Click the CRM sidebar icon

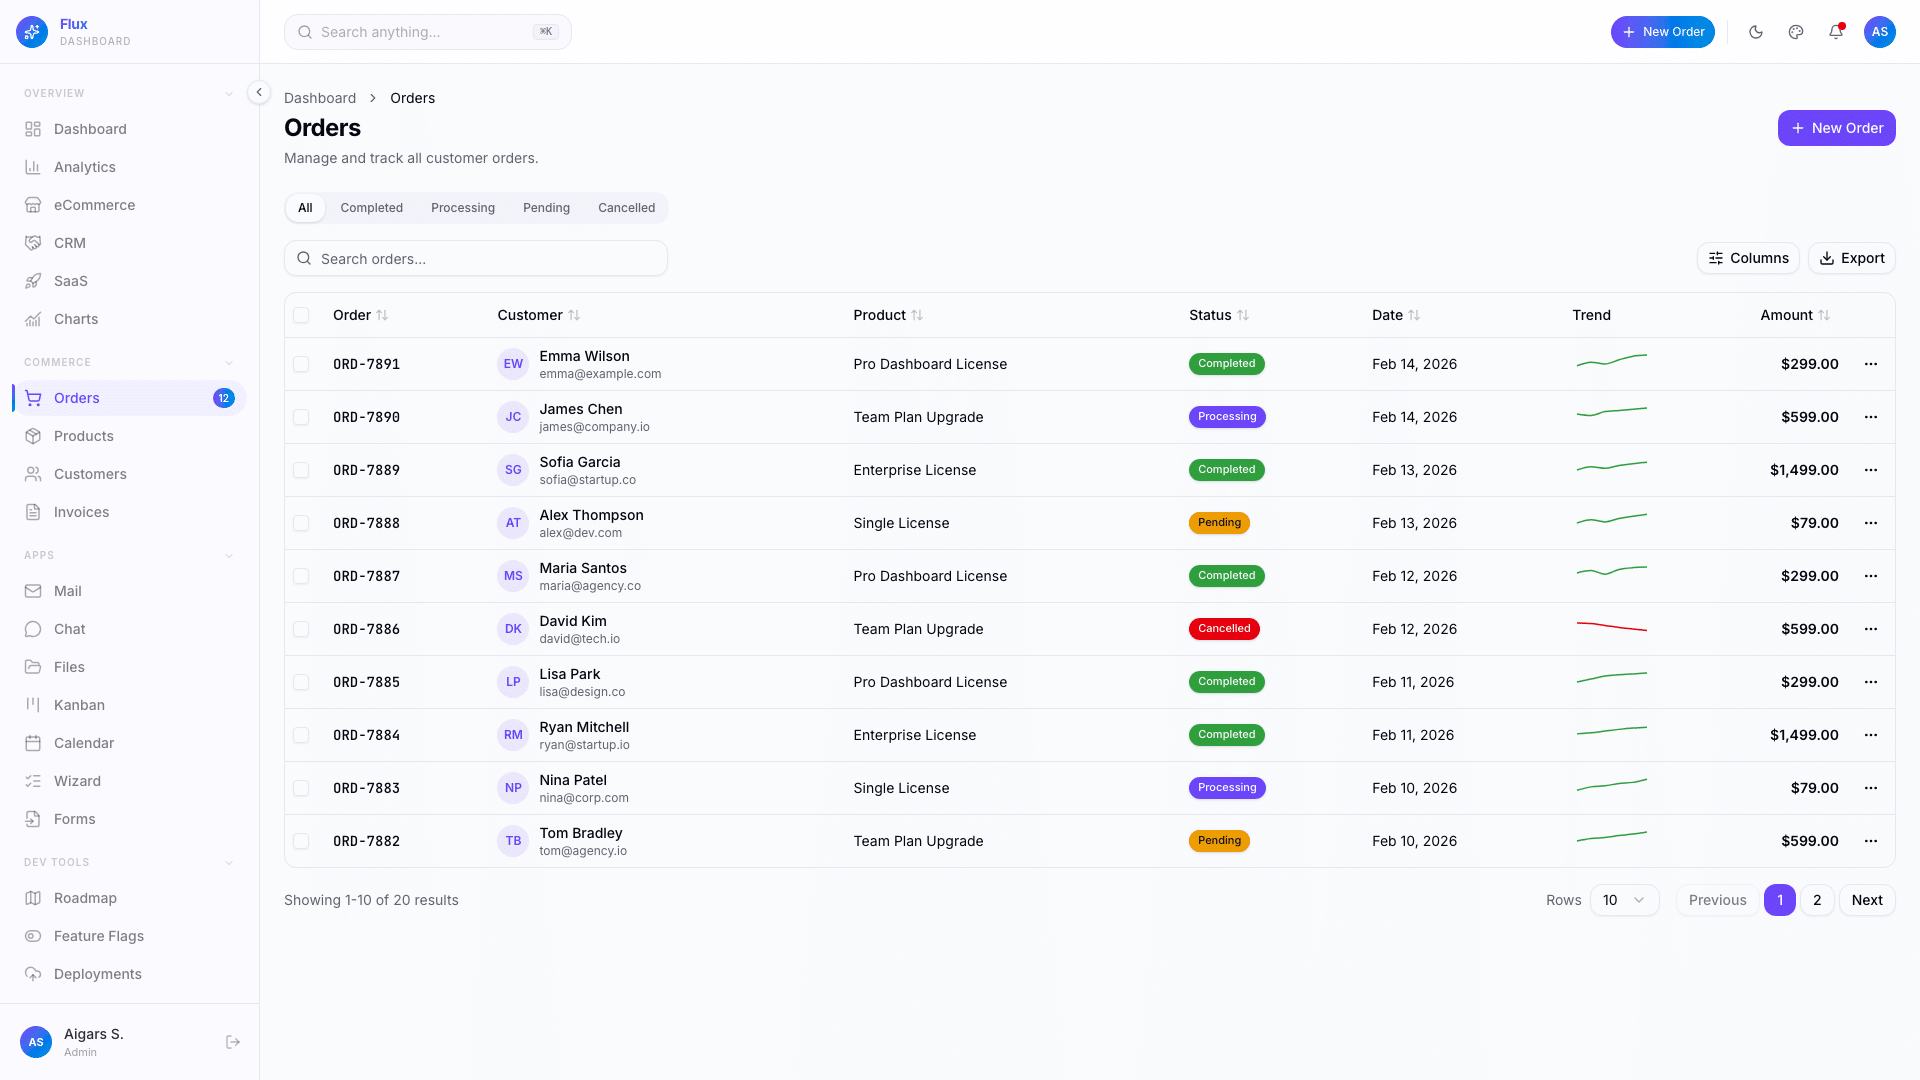(x=32, y=243)
